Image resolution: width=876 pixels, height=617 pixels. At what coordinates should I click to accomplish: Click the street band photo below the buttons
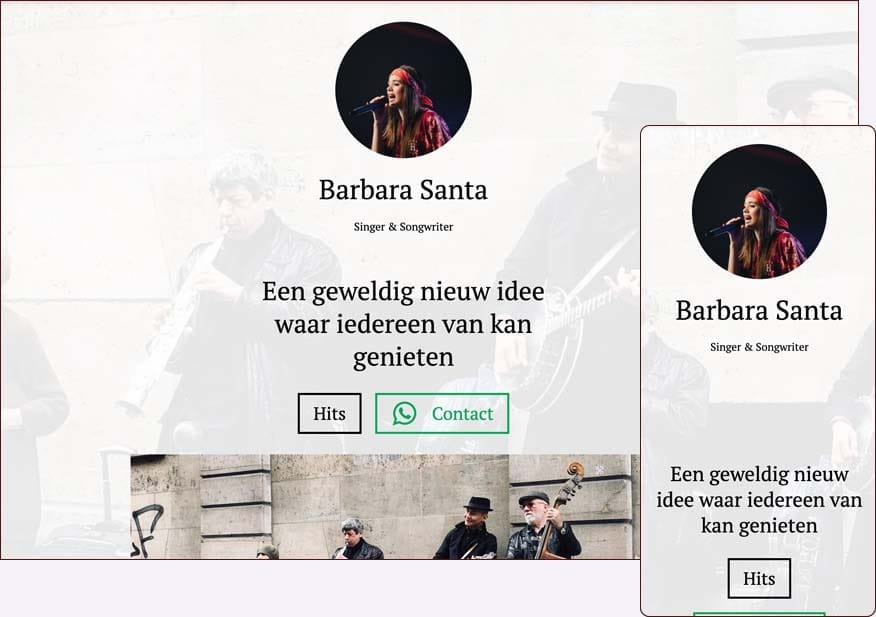tap(385, 506)
